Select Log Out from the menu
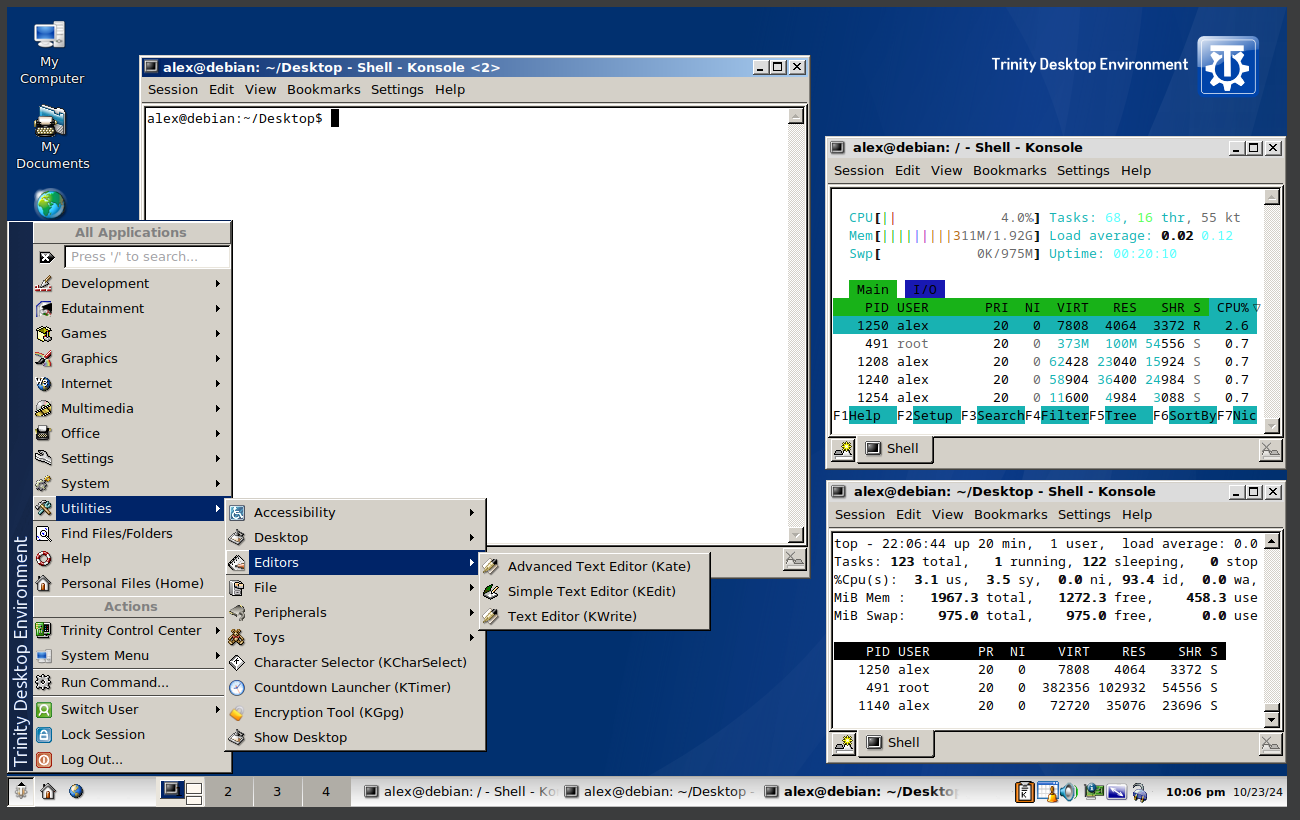This screenshot has height=820, width=1300. tap(92, 759)
